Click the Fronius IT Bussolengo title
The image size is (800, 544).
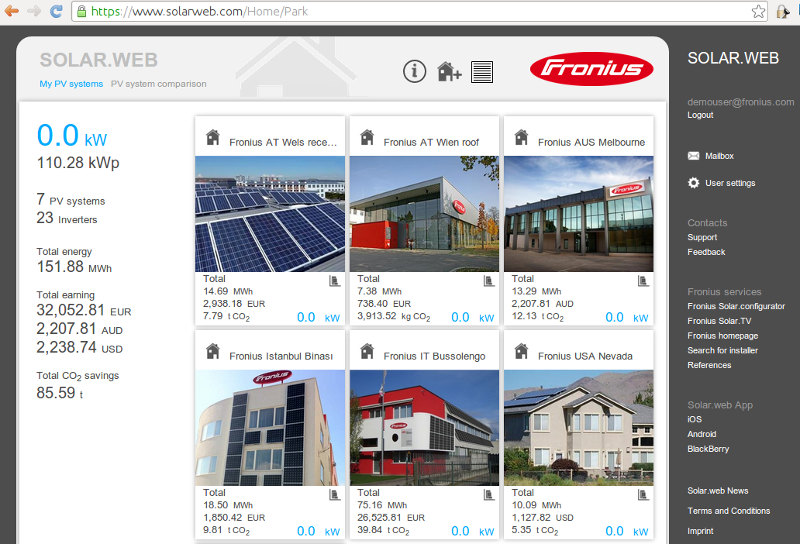[434, 356]
